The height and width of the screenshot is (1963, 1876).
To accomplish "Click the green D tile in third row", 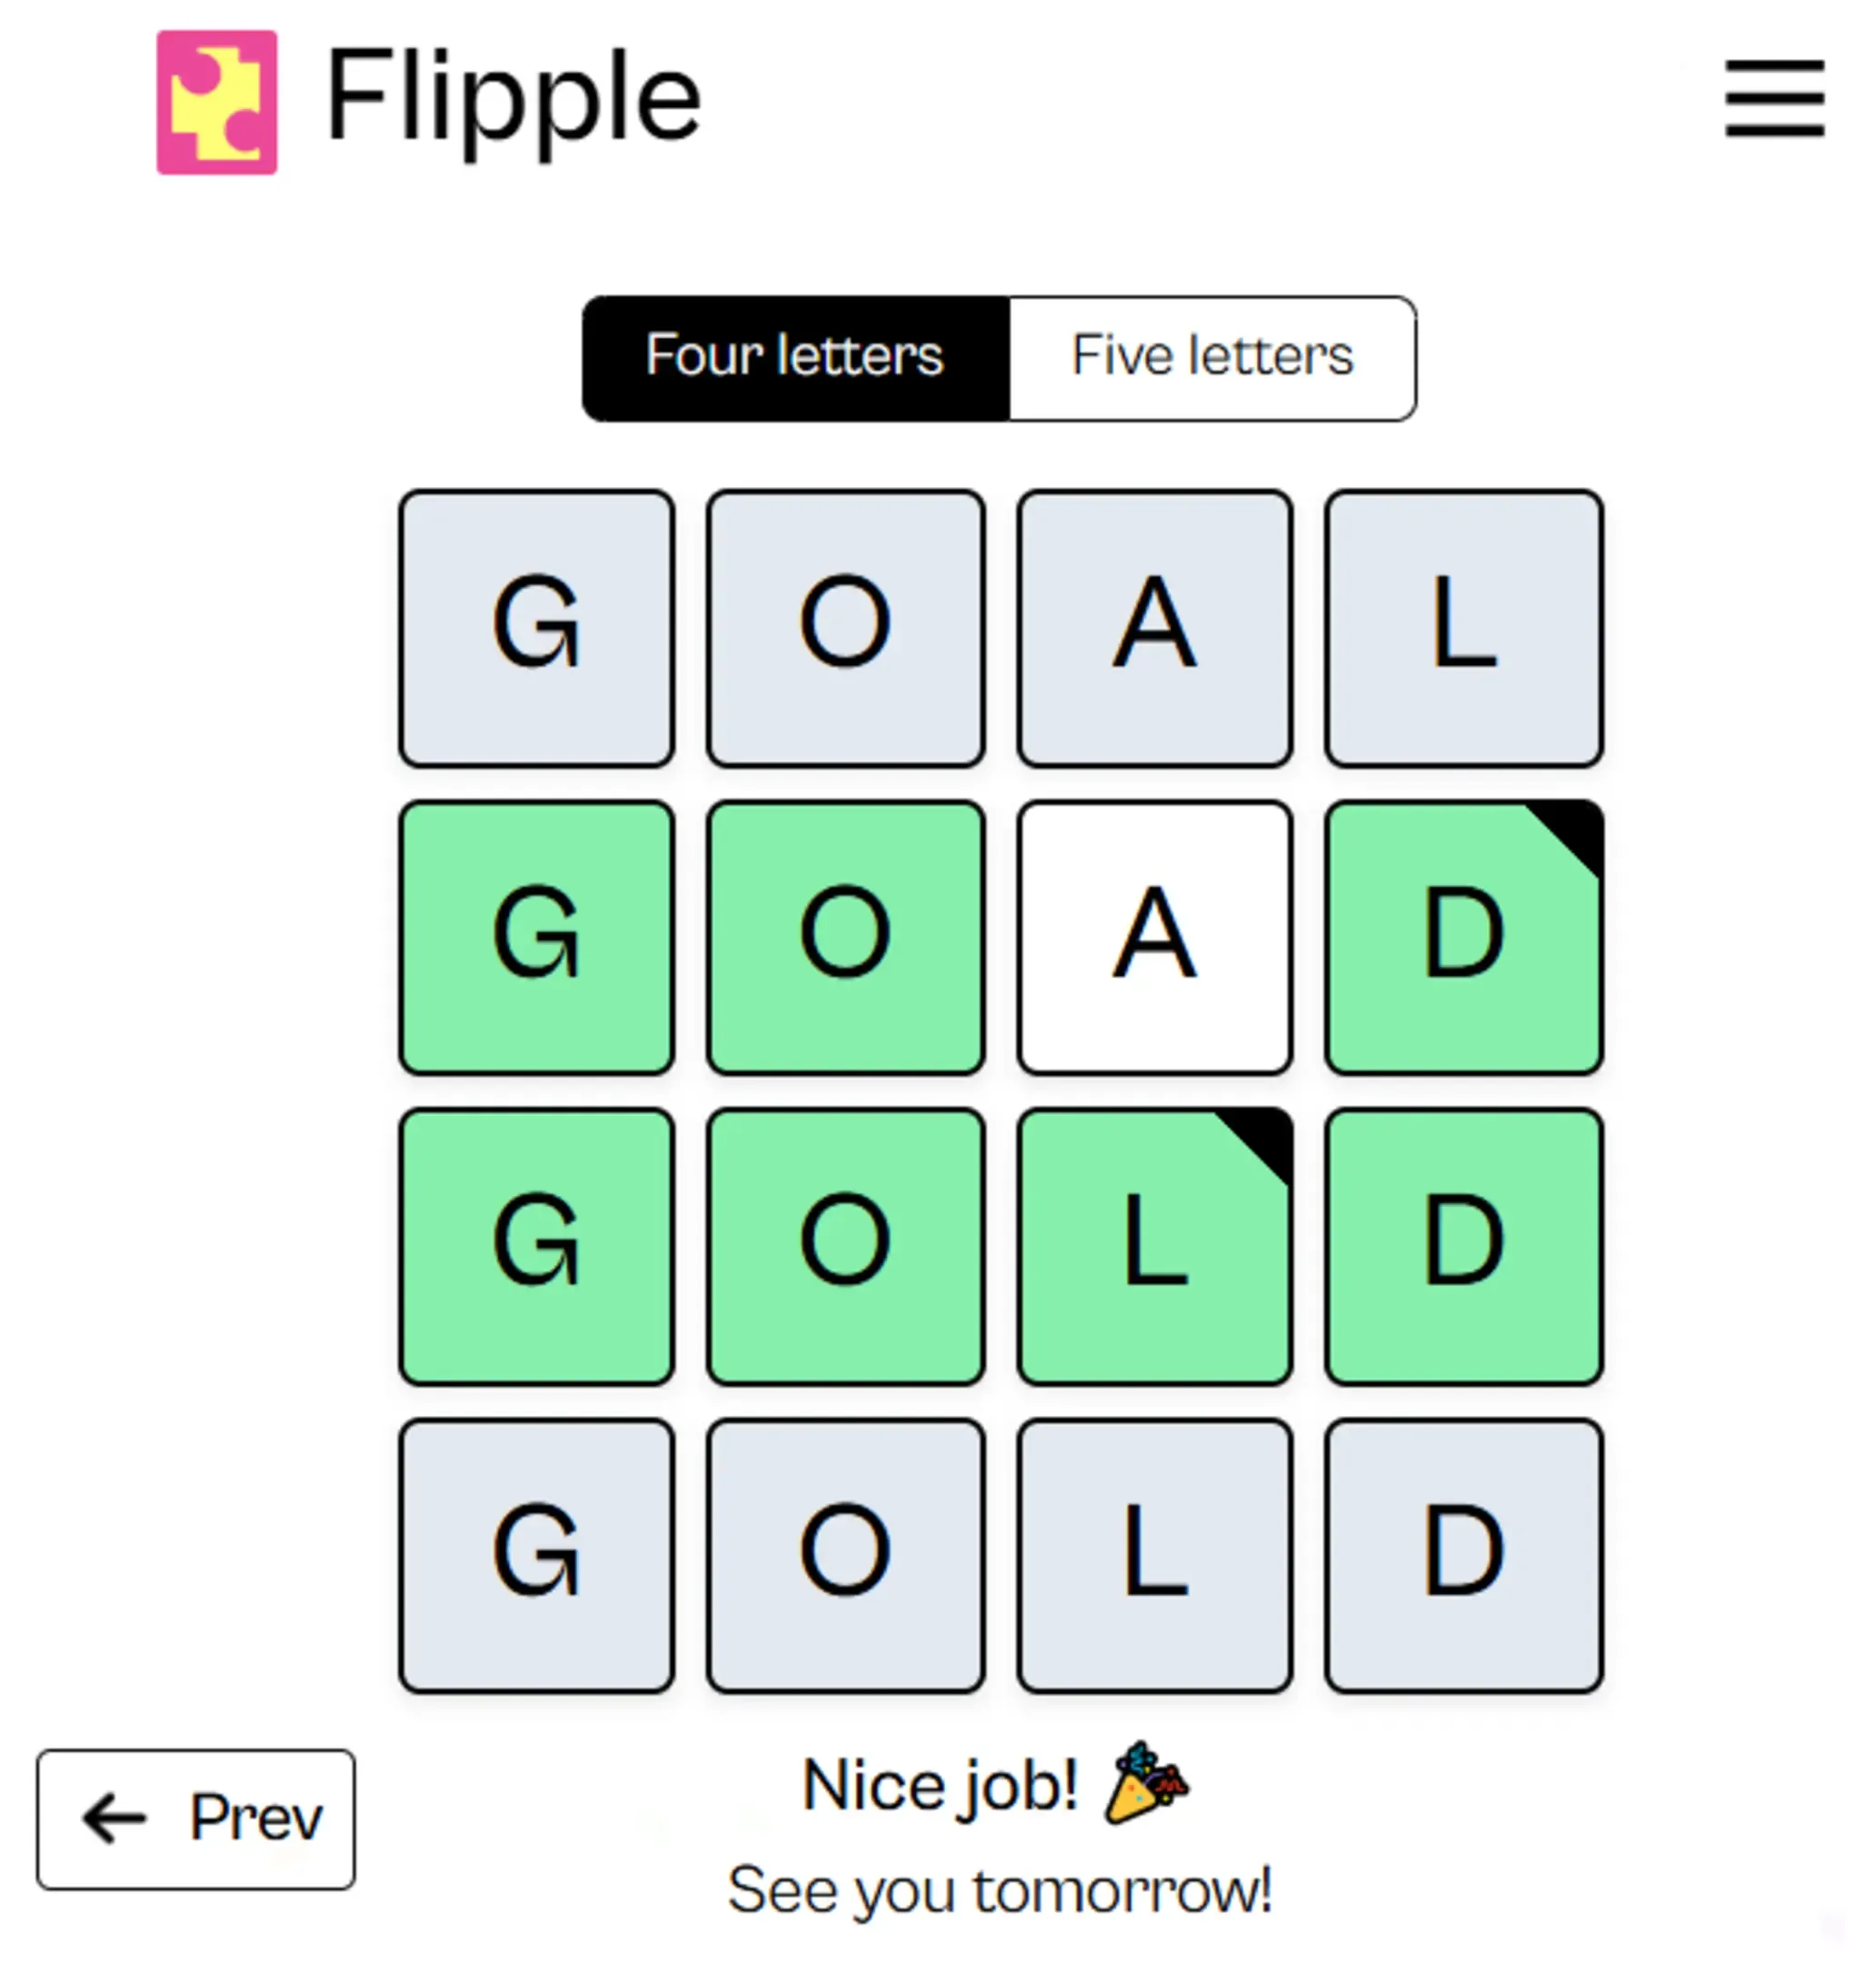I will pos(1464,1246).
